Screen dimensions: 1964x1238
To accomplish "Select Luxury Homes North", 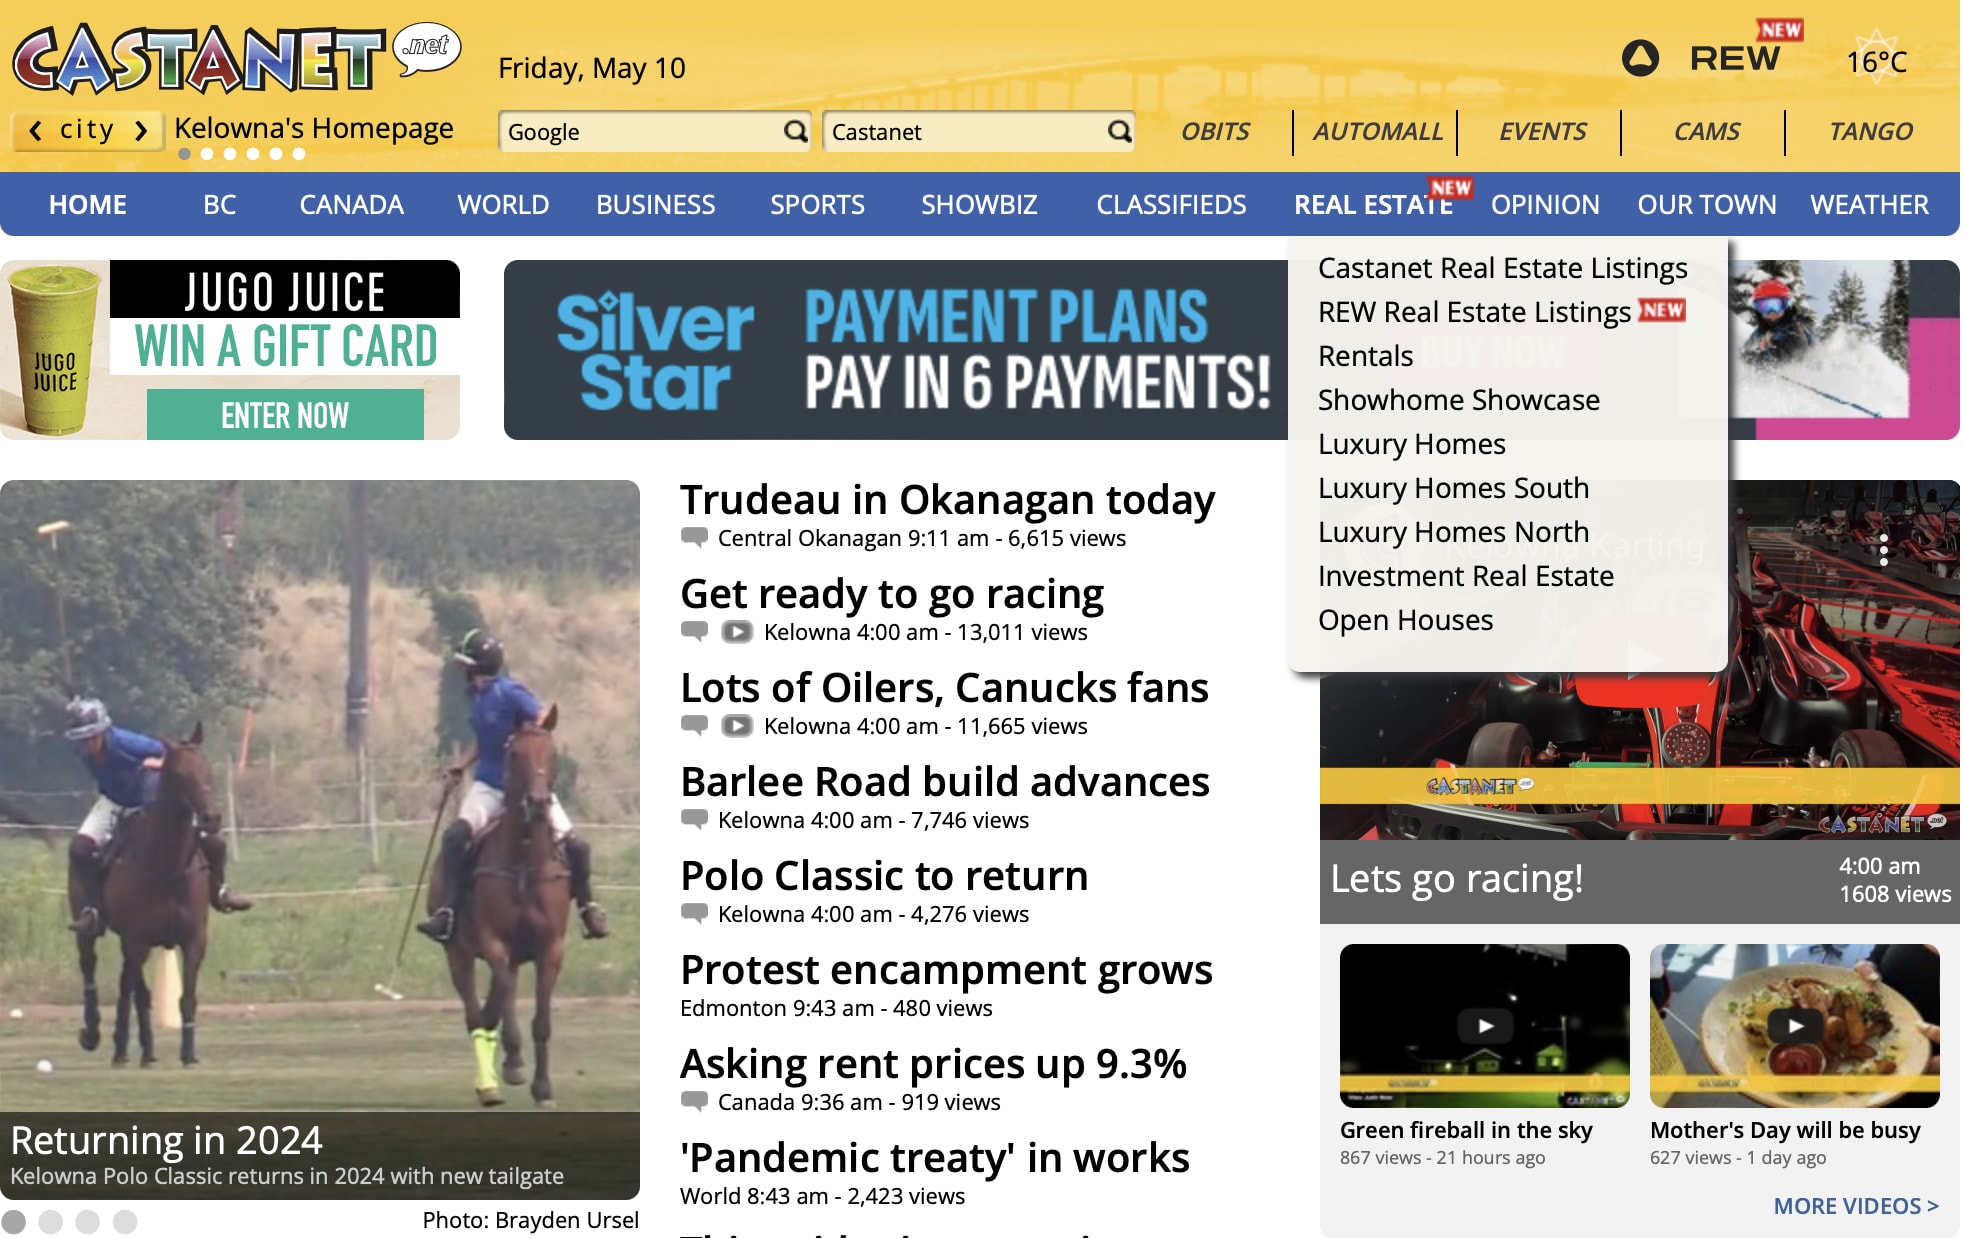I will point(1453,532).
